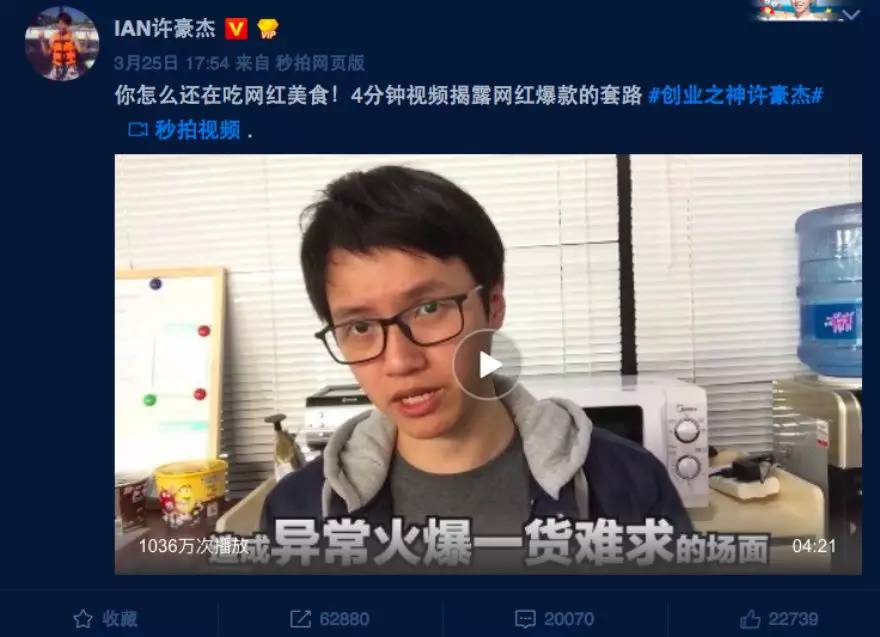880x637 pixels.
Task: Click the orange V verified badge
Action: pyautogui.click(x=236, y=28)
